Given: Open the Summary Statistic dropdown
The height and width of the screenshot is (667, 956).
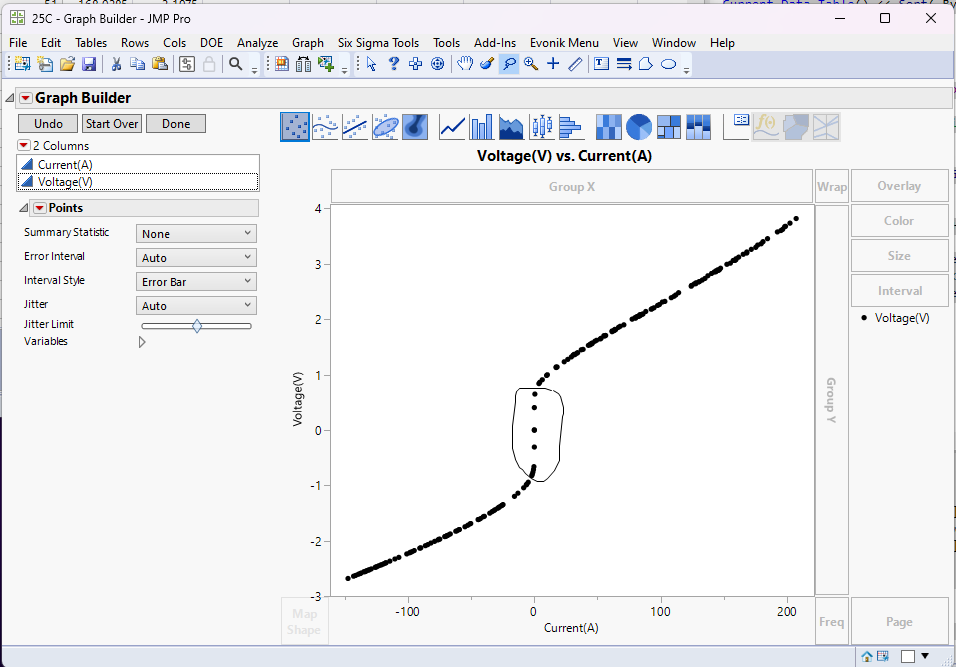Looking at the screenshot, I should (x=196, y=234).
